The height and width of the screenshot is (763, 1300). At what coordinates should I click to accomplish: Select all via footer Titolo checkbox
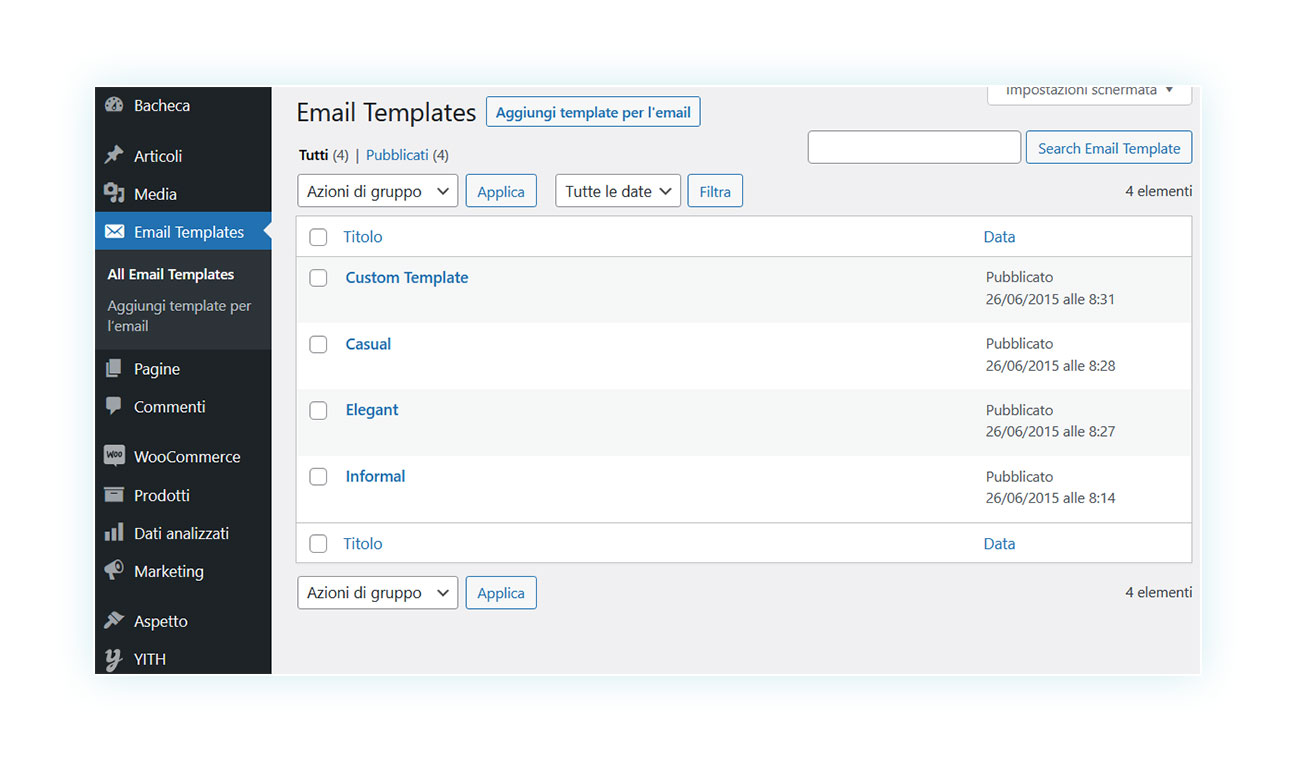(x=318, y=544)
